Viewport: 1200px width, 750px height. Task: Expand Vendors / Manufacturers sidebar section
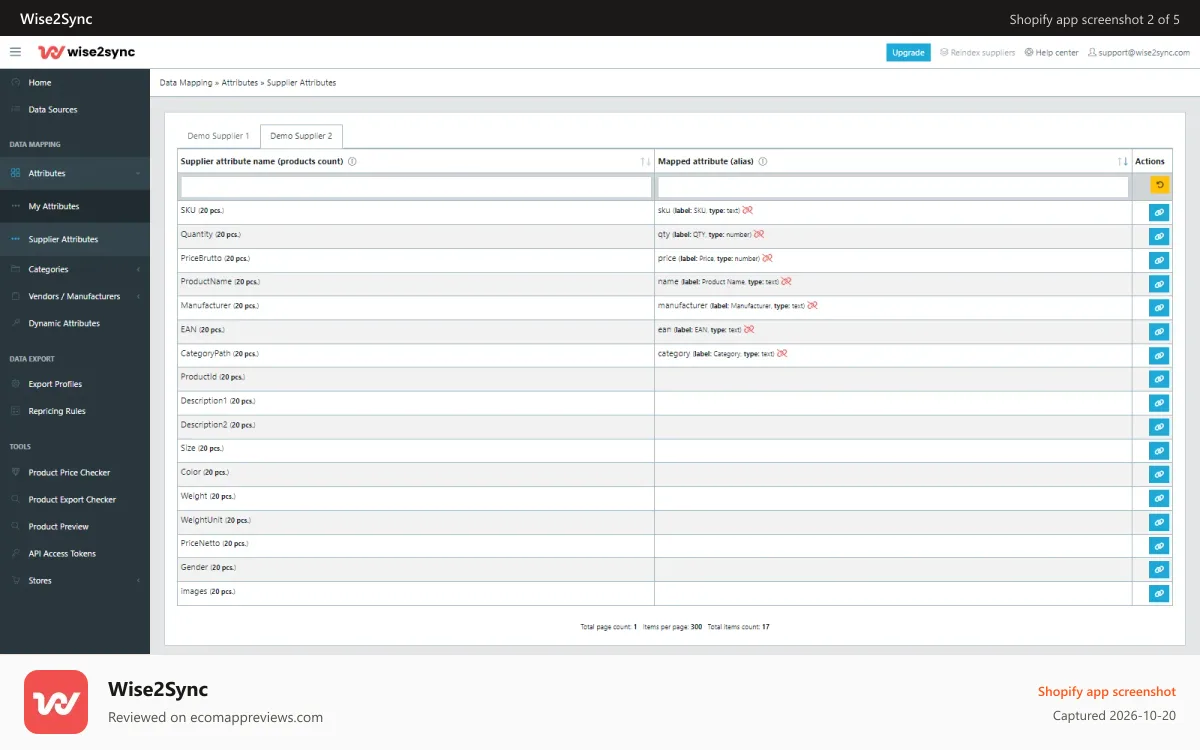[75, 296]
